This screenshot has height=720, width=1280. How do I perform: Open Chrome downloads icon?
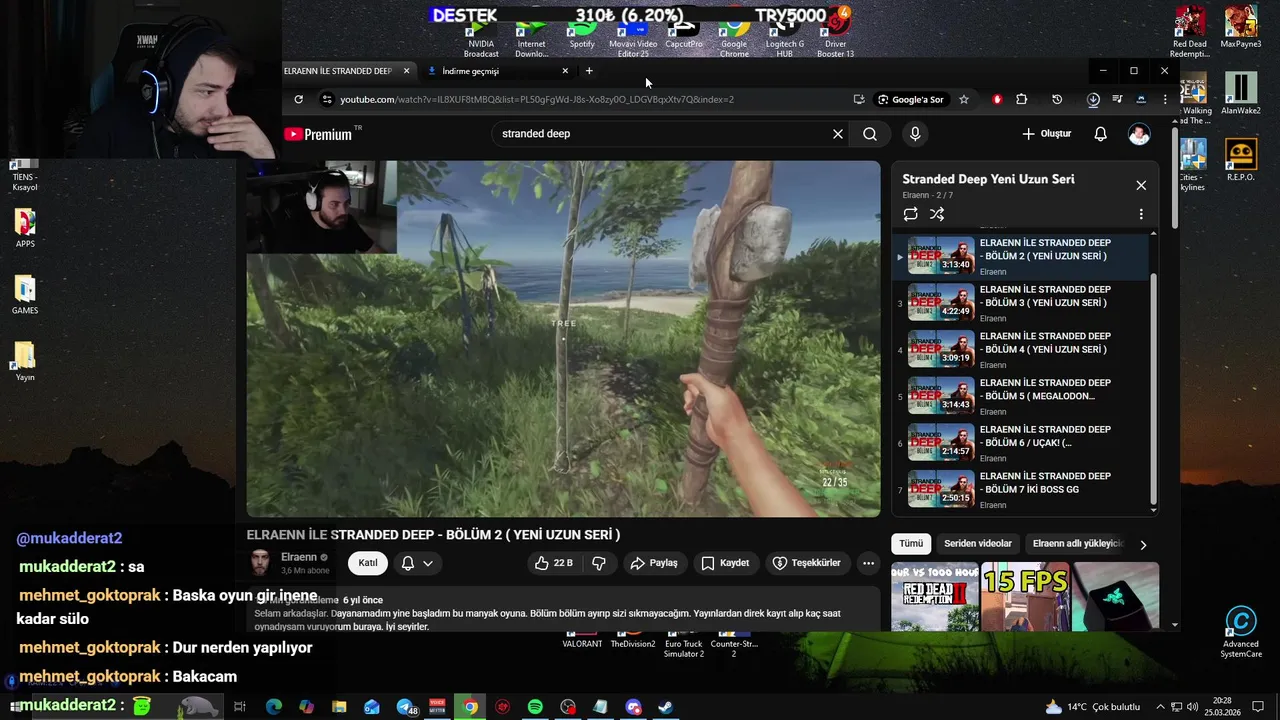tap(1093, 99)
